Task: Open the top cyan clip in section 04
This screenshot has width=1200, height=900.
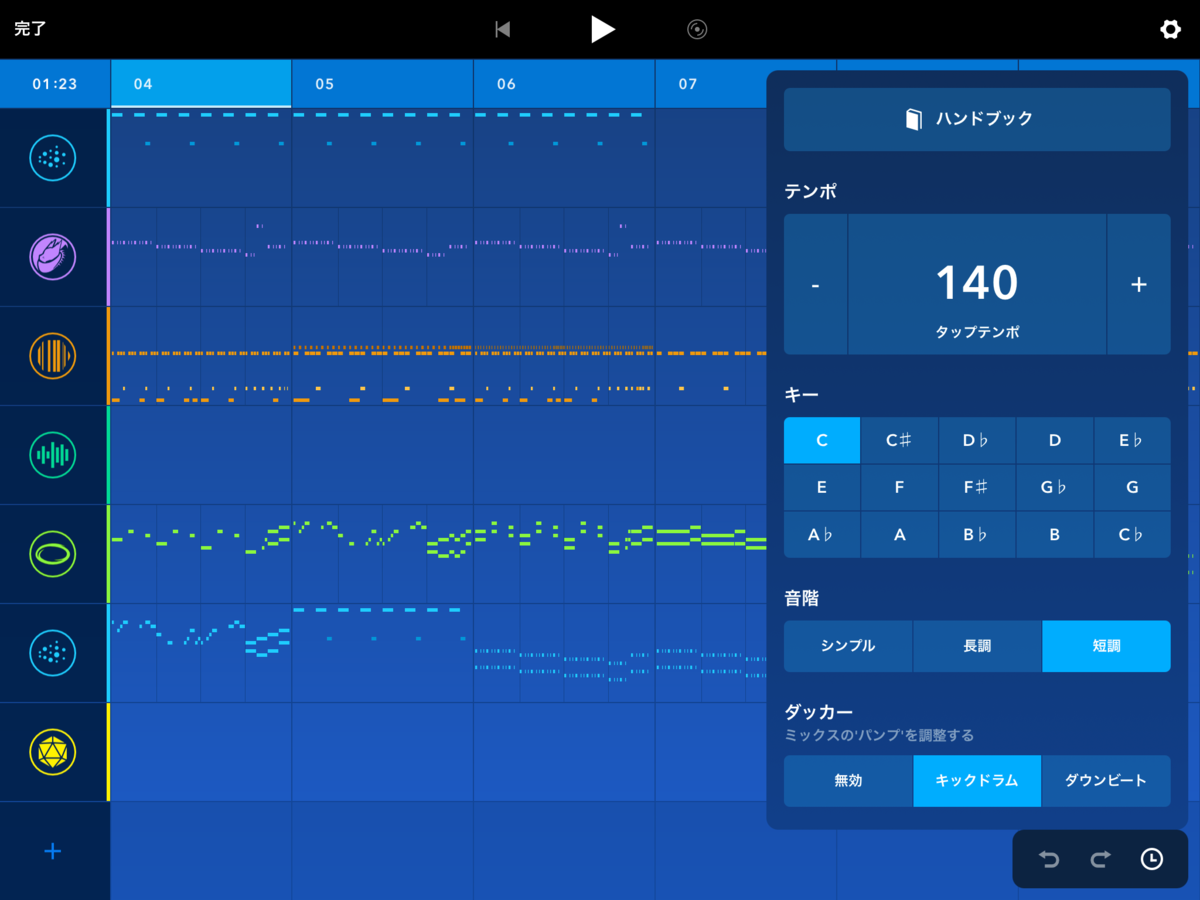Action: (201, 157)
